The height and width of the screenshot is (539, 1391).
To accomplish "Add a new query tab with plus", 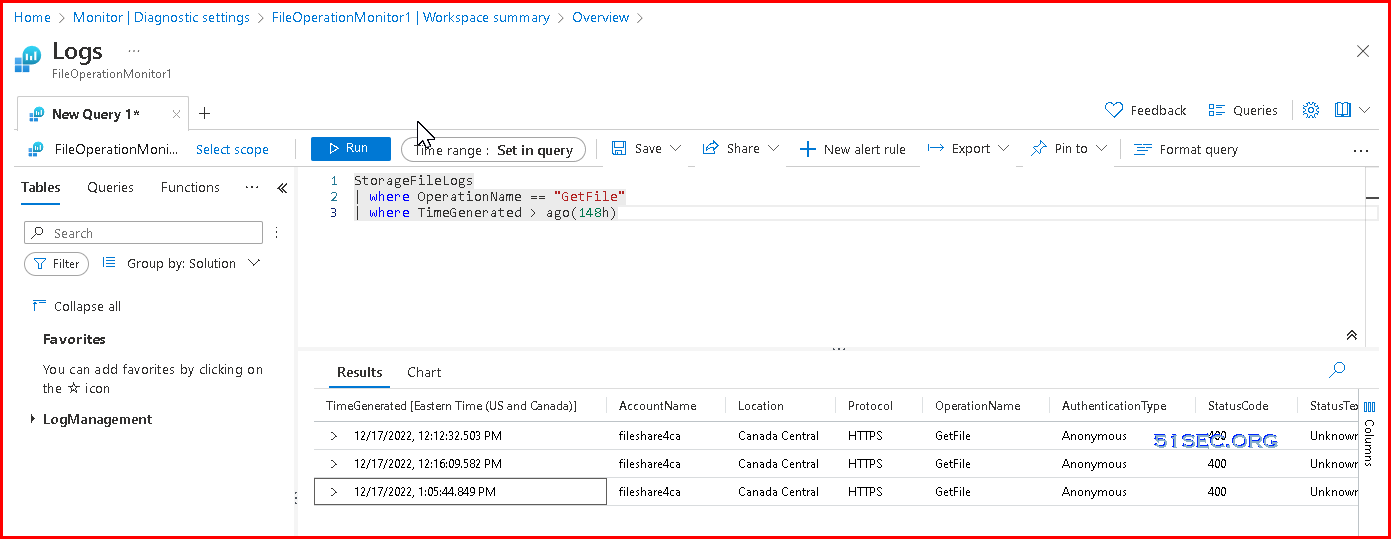I will pos(204,113).
